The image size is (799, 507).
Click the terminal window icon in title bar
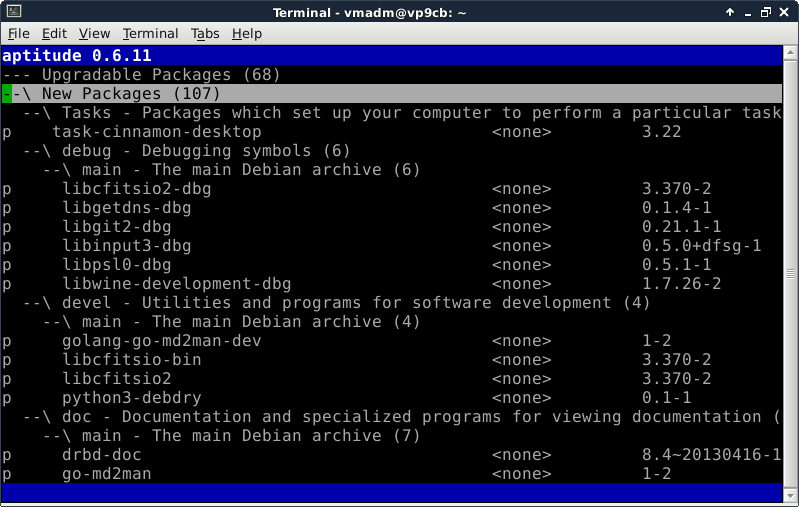[x=12, y=11]
